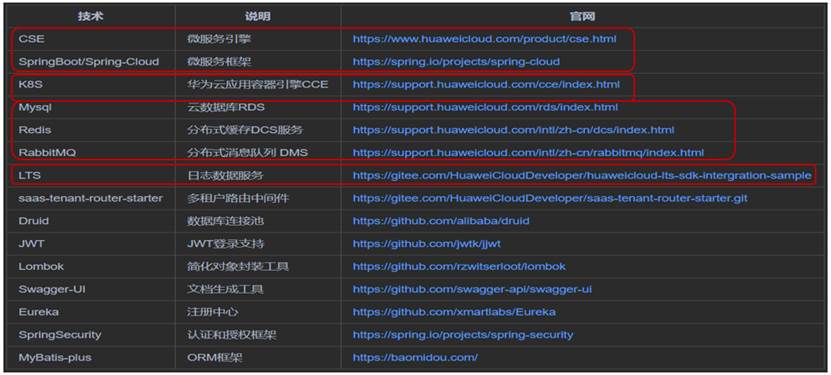This screenshot has height=375, width=831.
Task: Click the 华为云应用容器引擎CCE description
Action: (258, 85)
